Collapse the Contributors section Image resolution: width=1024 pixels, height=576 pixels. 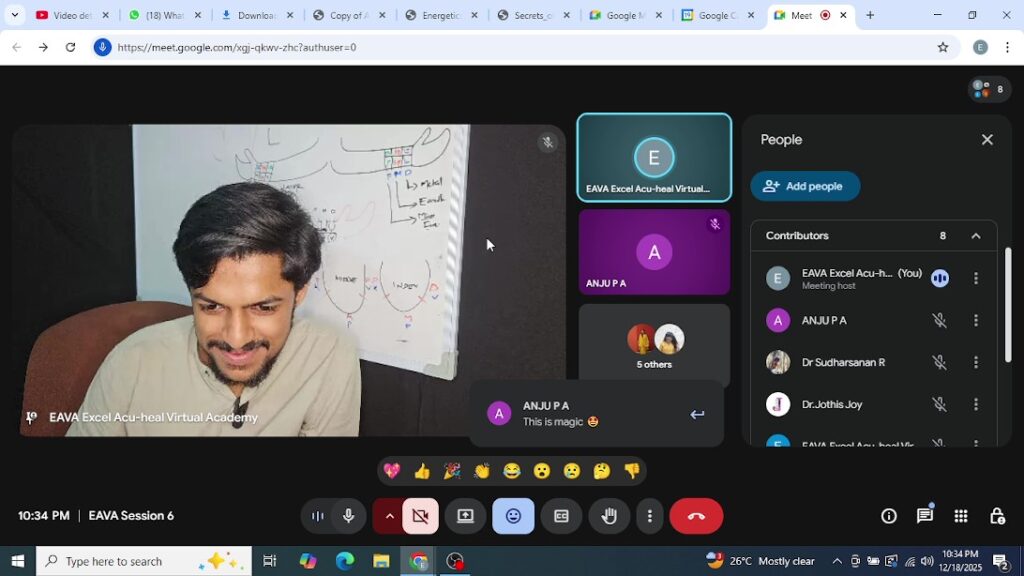(975, 235)
